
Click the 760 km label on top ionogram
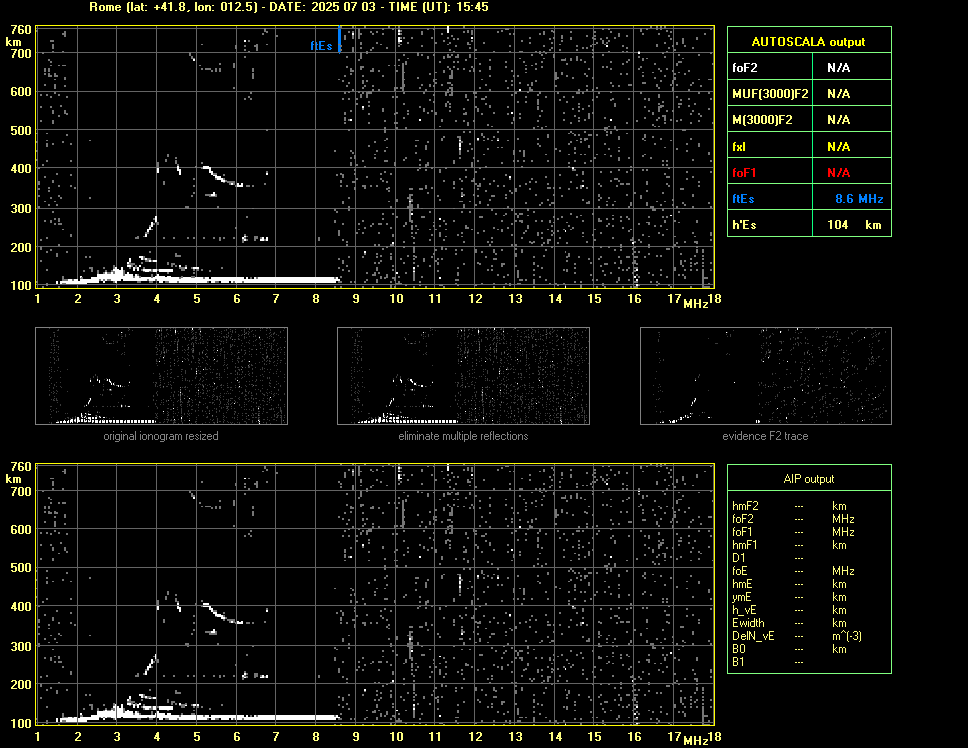[x=20, y=30]
